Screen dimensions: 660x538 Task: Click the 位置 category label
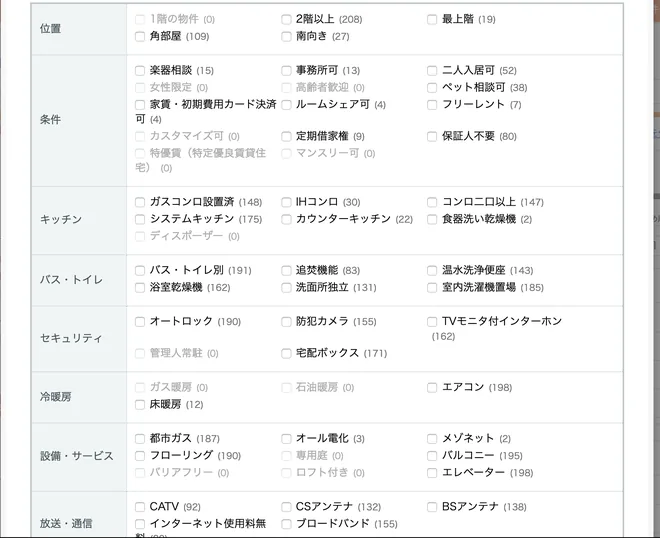coord(50,29)
